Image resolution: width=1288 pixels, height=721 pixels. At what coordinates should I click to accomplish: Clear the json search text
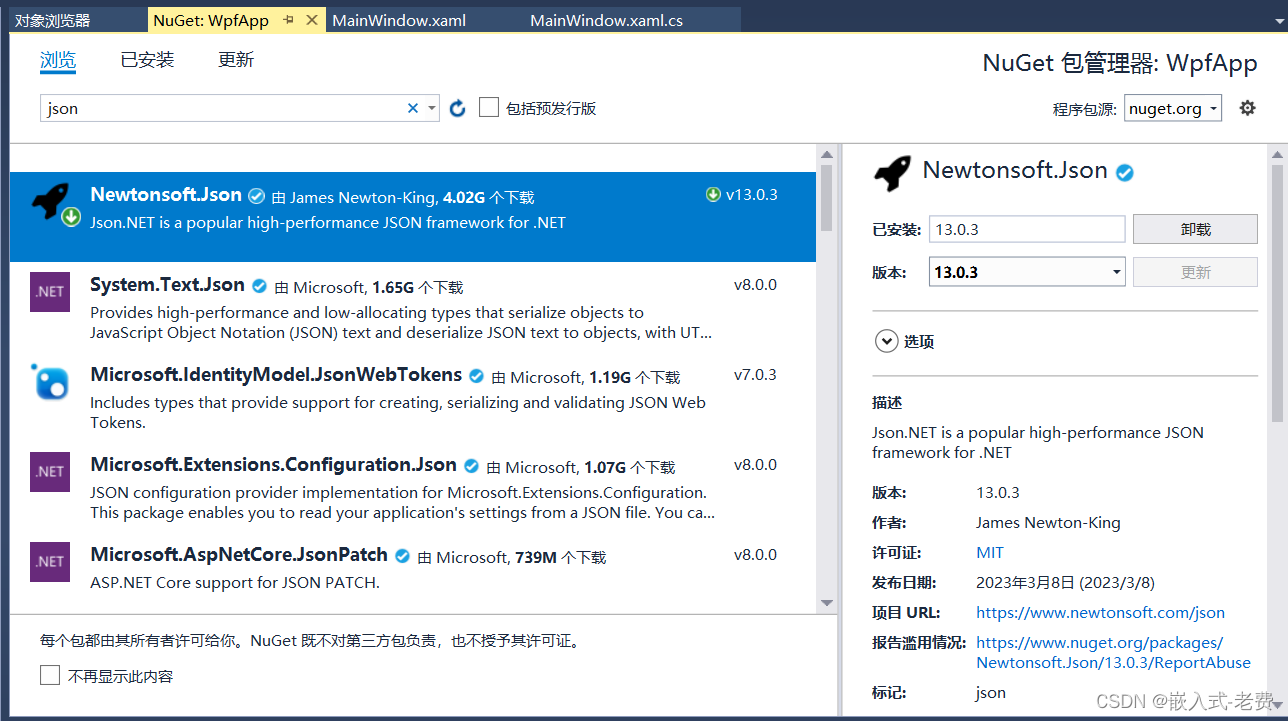coord(413,108)
